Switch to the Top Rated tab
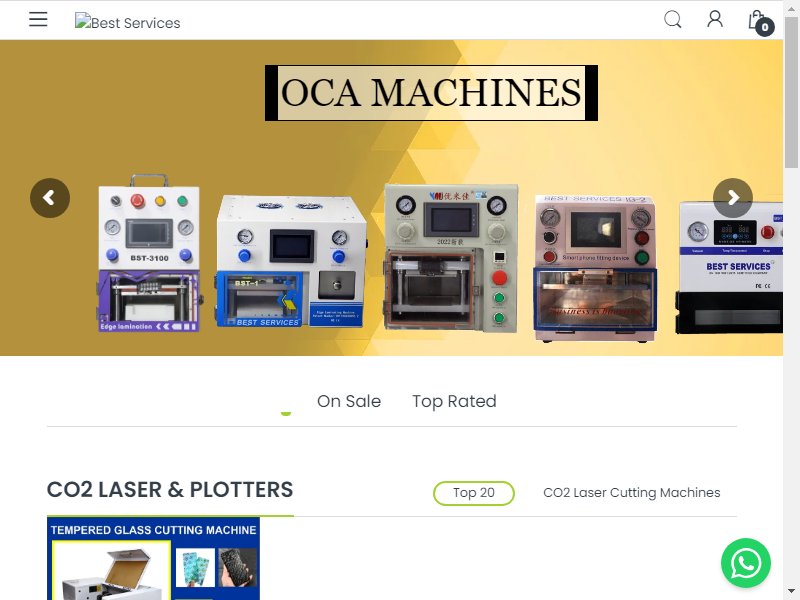 tap(454, 401)
